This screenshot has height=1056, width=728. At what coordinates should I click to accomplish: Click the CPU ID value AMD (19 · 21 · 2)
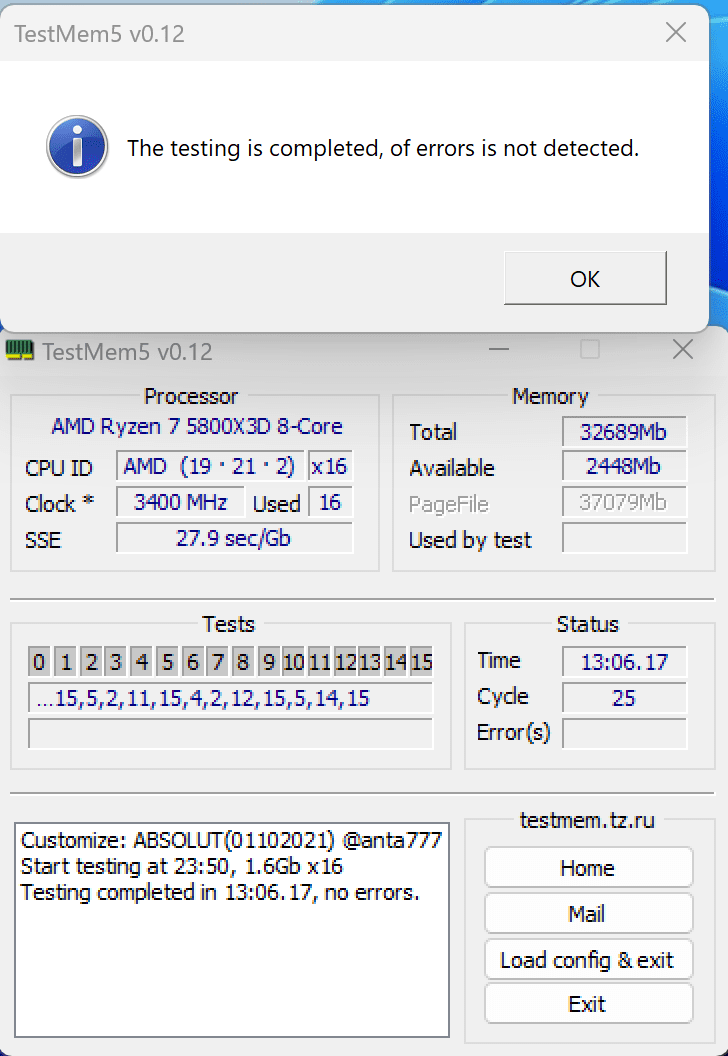pos(210,466)
